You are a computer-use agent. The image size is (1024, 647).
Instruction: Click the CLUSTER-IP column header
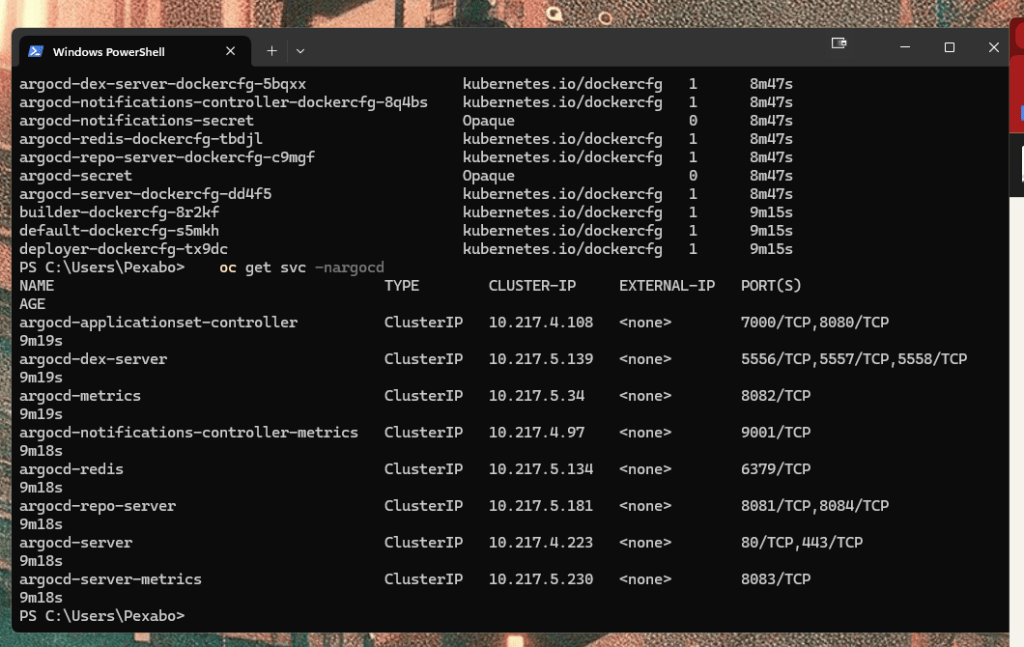532,286
